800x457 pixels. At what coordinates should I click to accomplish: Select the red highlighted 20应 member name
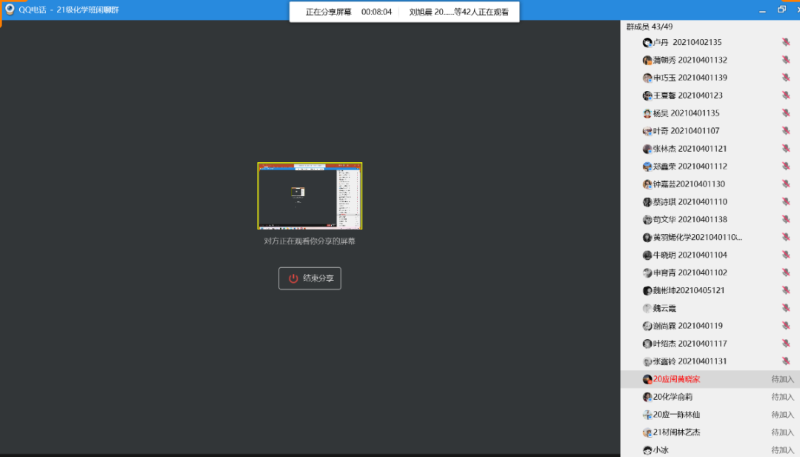pos(677,379)
